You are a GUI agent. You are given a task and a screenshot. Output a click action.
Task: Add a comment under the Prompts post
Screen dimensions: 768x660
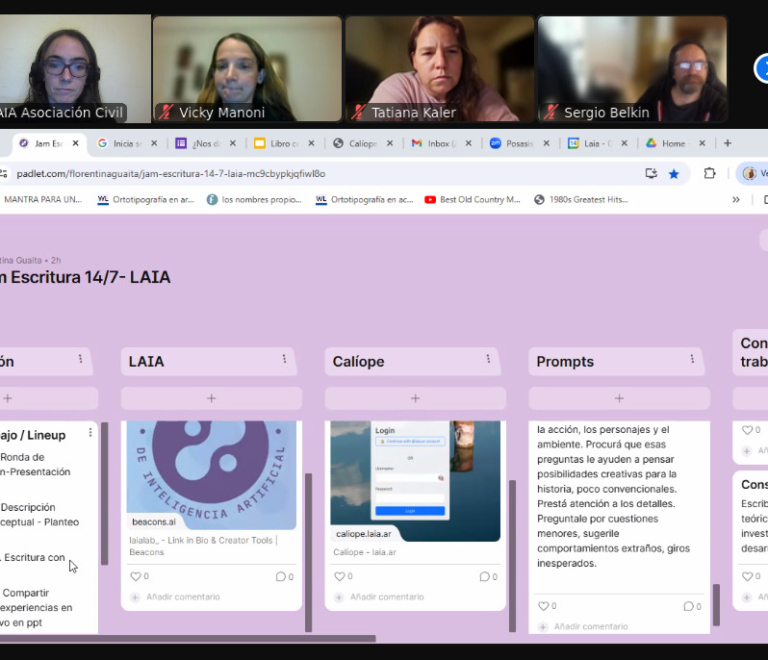590,627
